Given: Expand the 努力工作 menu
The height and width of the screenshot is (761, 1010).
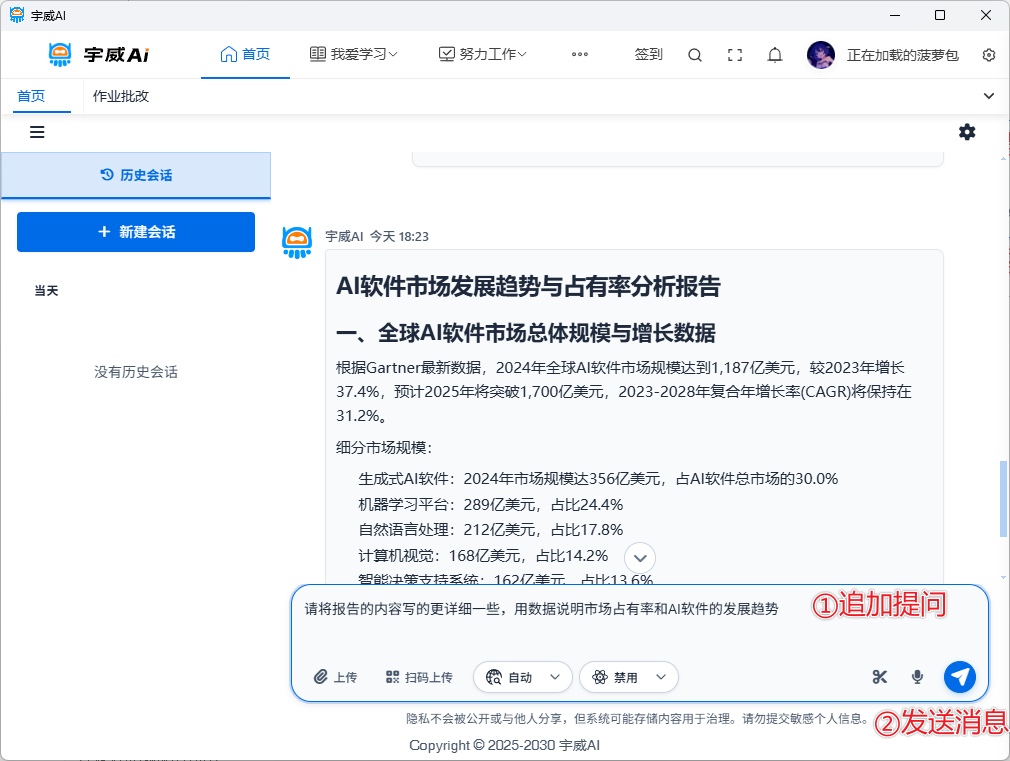Looking at the screenshot, I should coord(483,54).
